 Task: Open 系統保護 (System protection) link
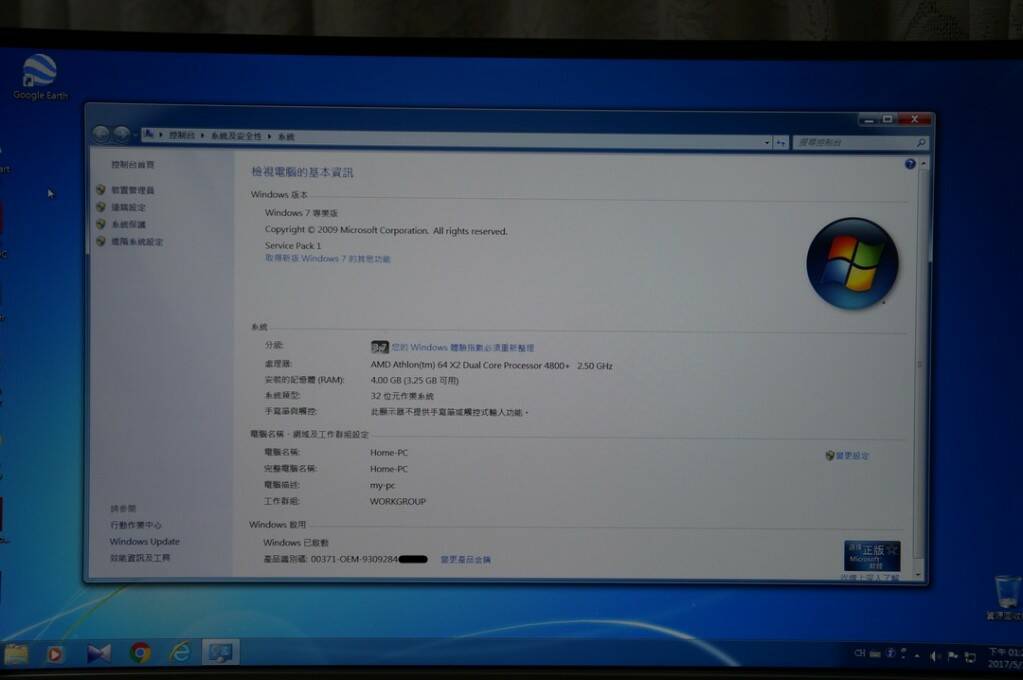click(x=128, y=224)
